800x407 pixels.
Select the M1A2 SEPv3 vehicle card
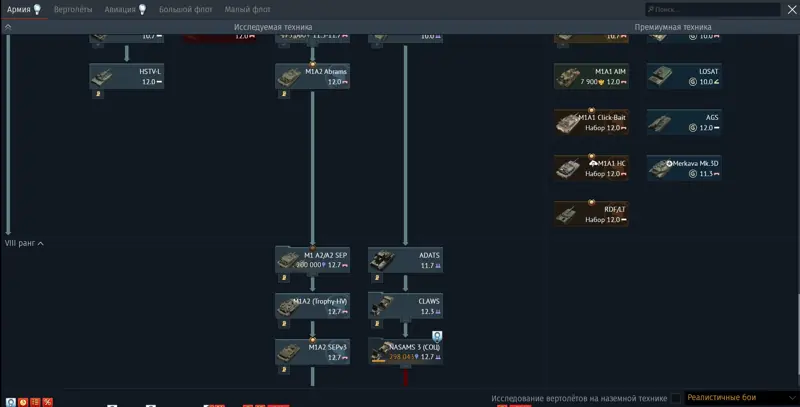[312, 352]
